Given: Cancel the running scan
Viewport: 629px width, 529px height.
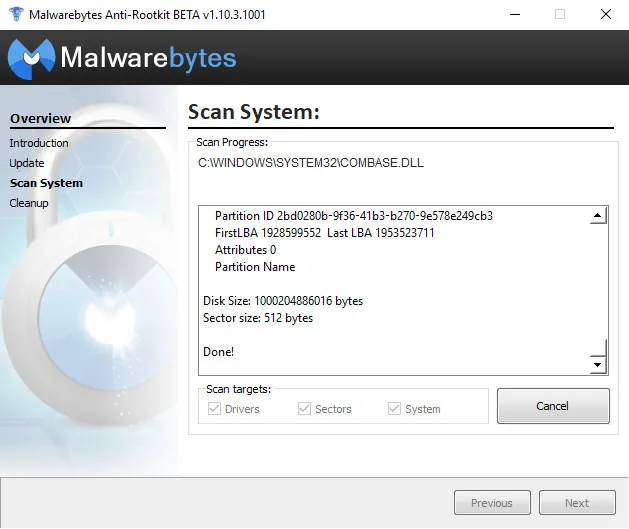Looking at the screenshot, I should [x=553, y=406].
